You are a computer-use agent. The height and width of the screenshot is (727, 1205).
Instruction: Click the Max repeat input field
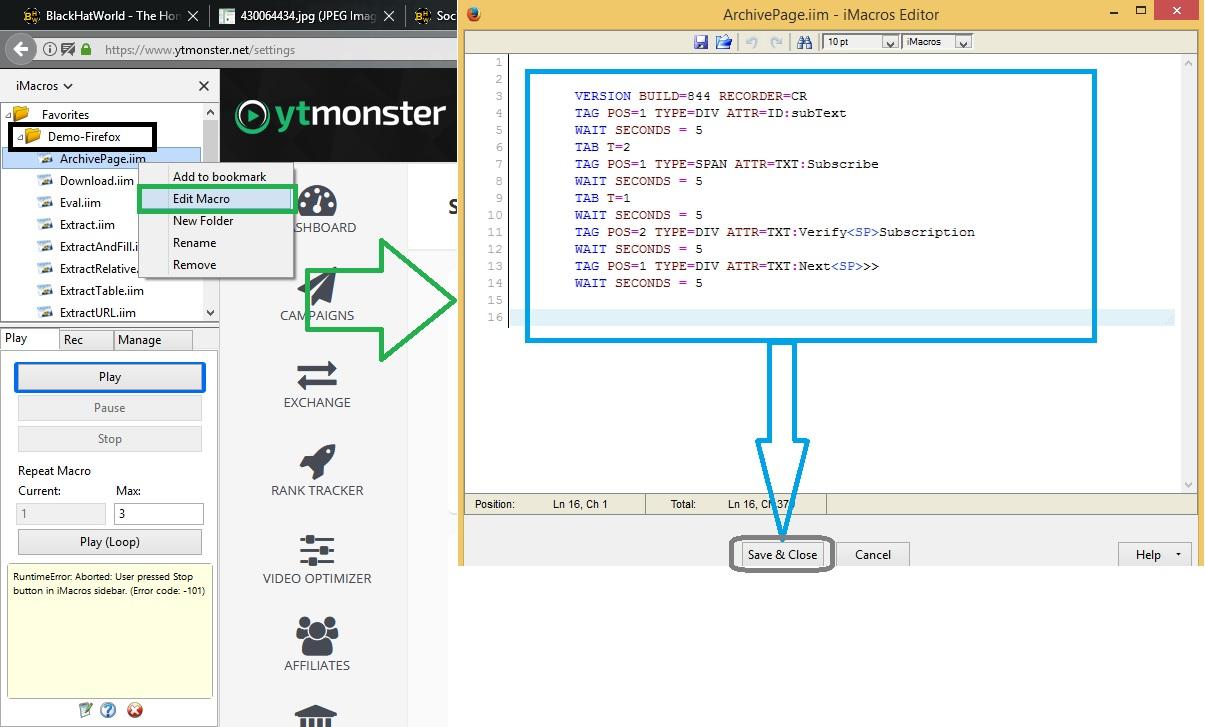(x=159, y=514)
